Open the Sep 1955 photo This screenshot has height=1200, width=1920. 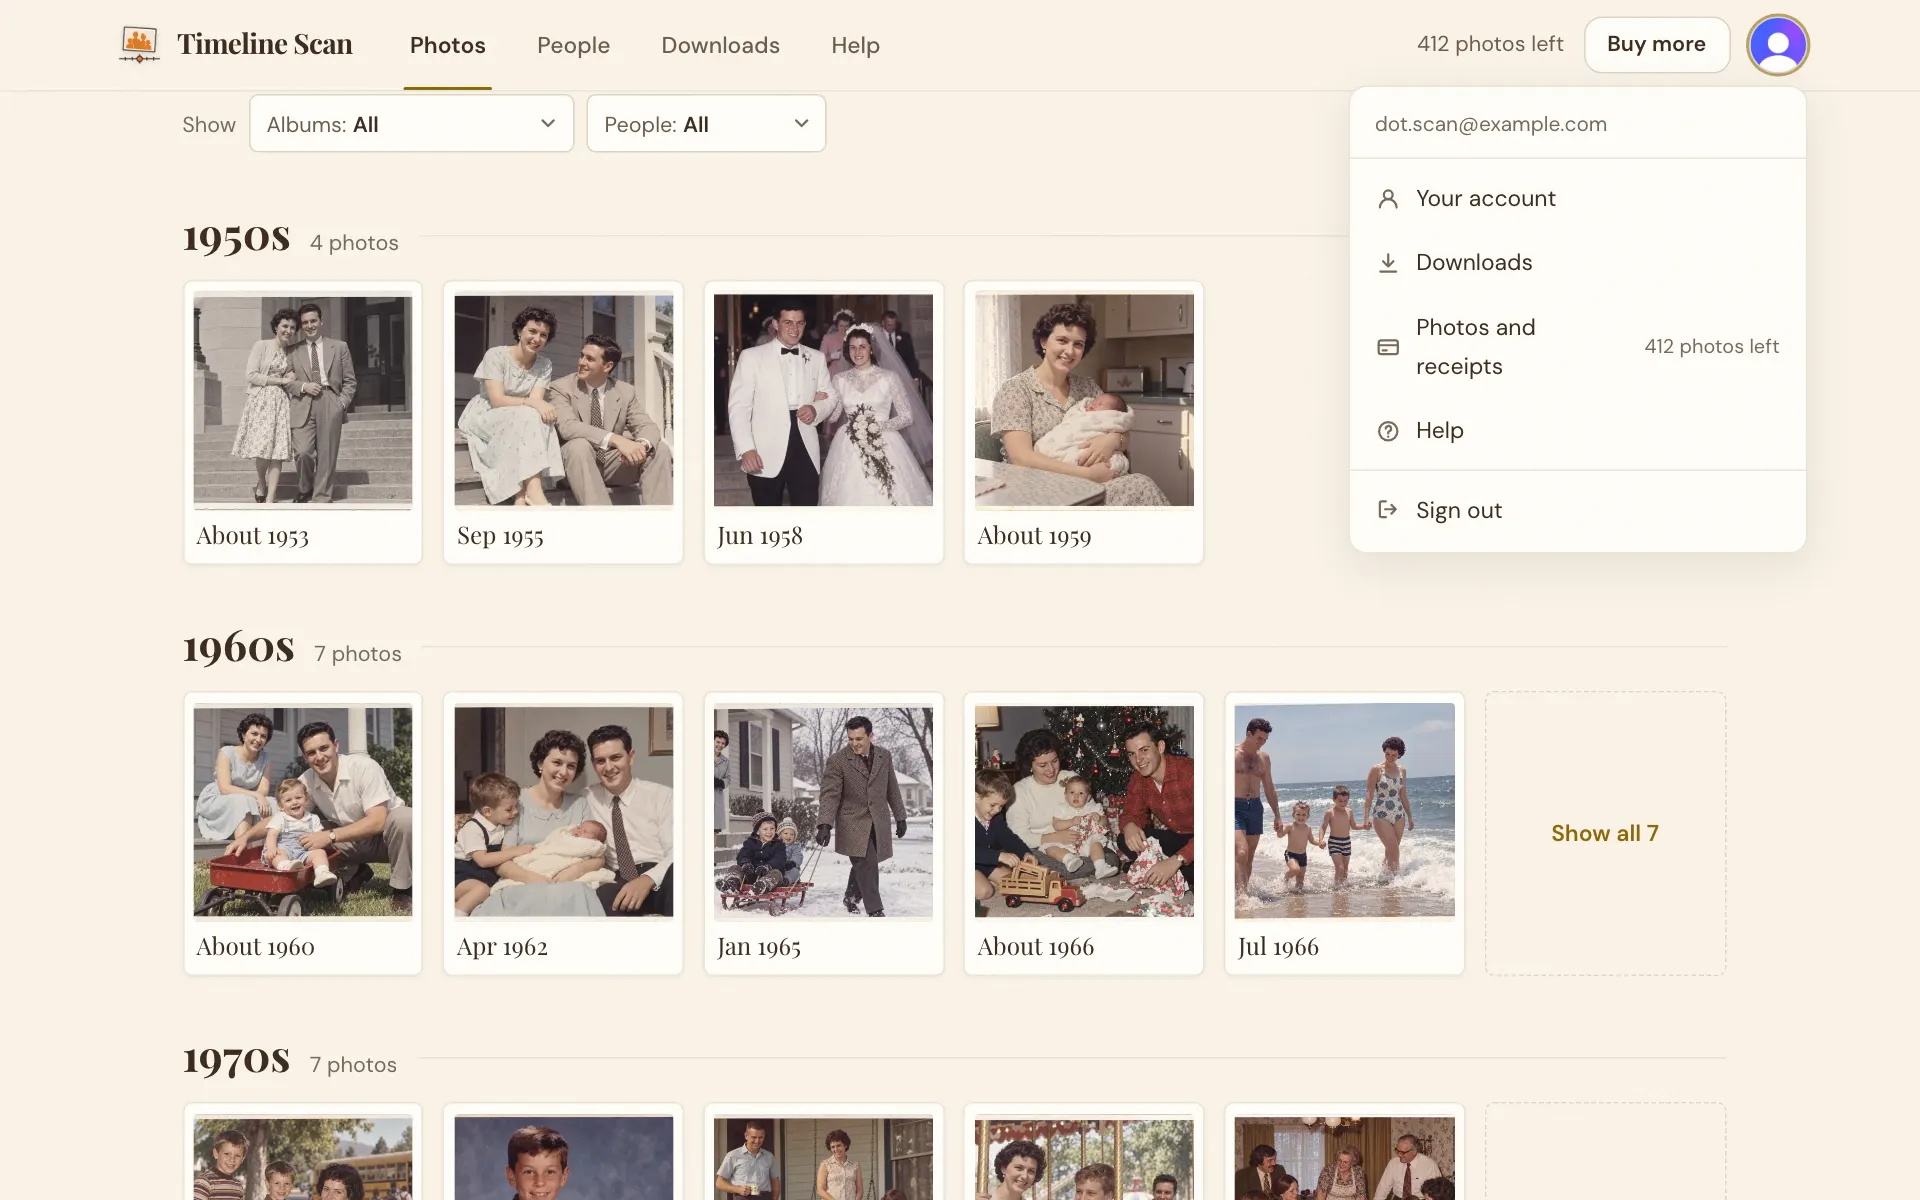[x=563, y=422]
